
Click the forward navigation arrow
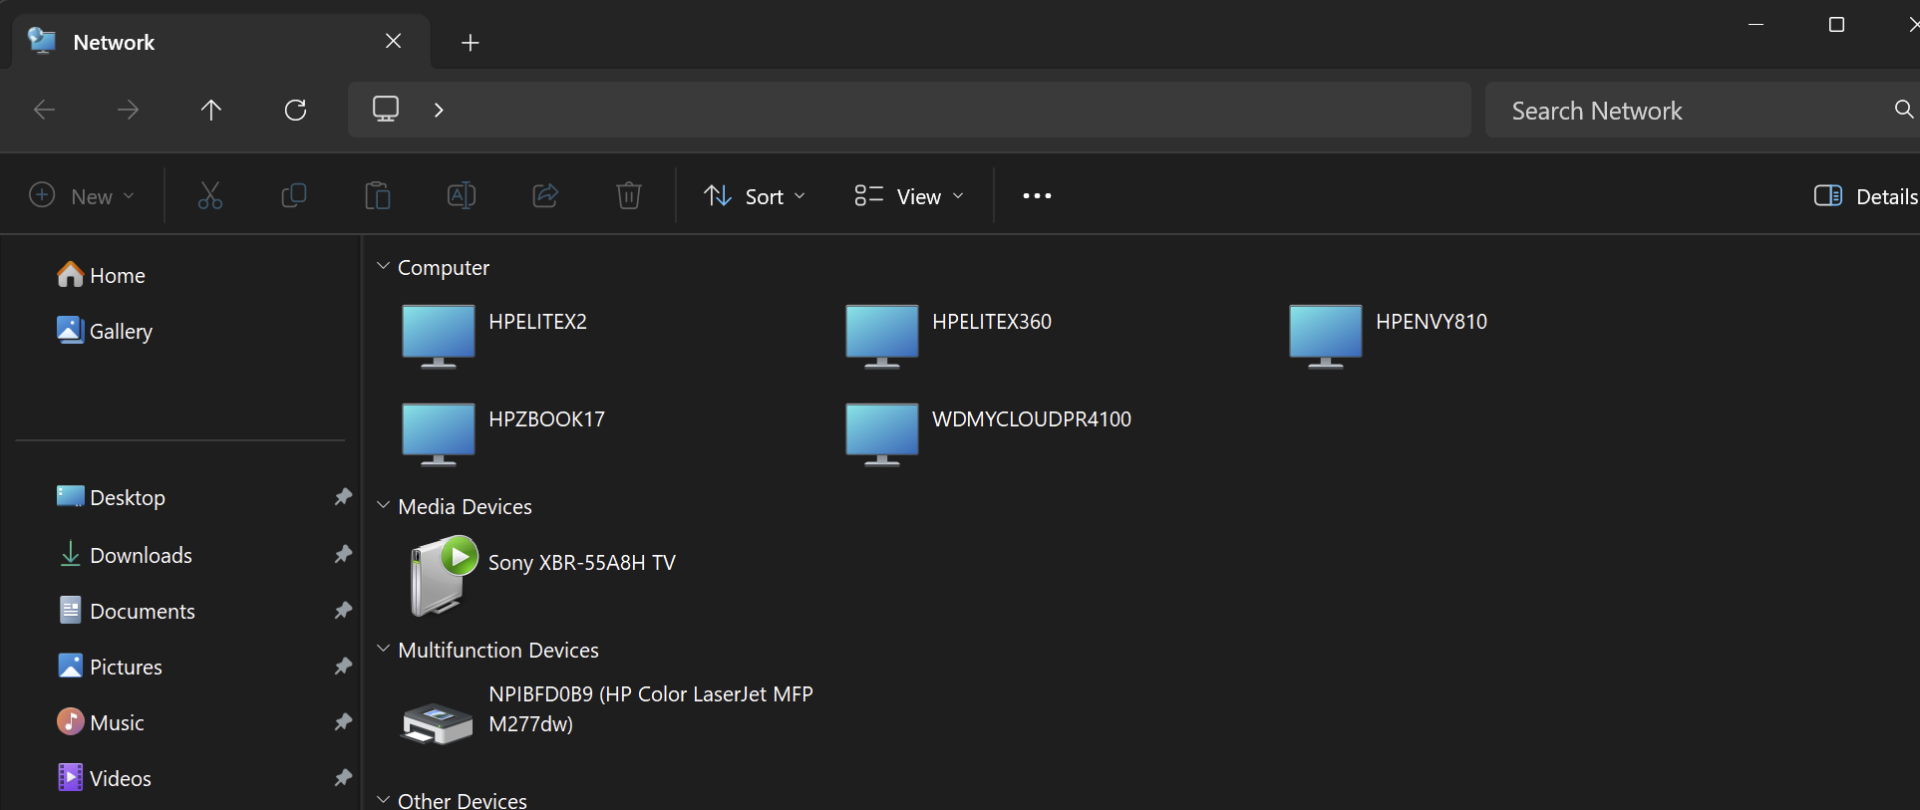(x=128, y=110)
